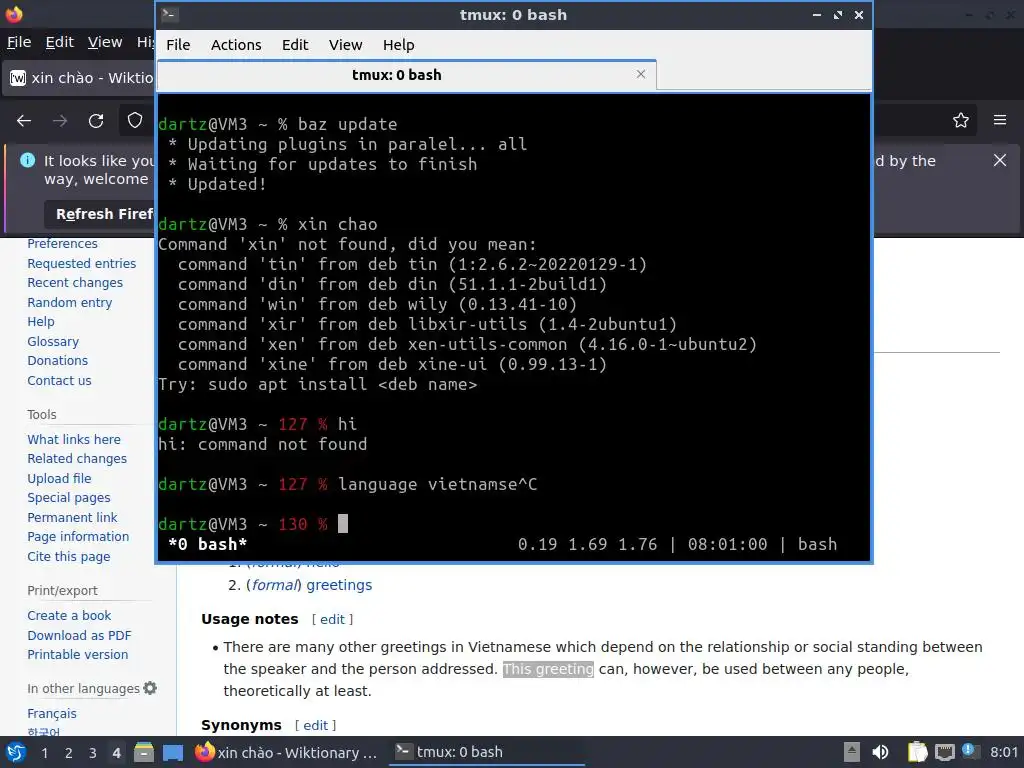This screenshot has height=768, width=1024.
Task: Open the Special pages link
Action: click(x=69, y=498)
